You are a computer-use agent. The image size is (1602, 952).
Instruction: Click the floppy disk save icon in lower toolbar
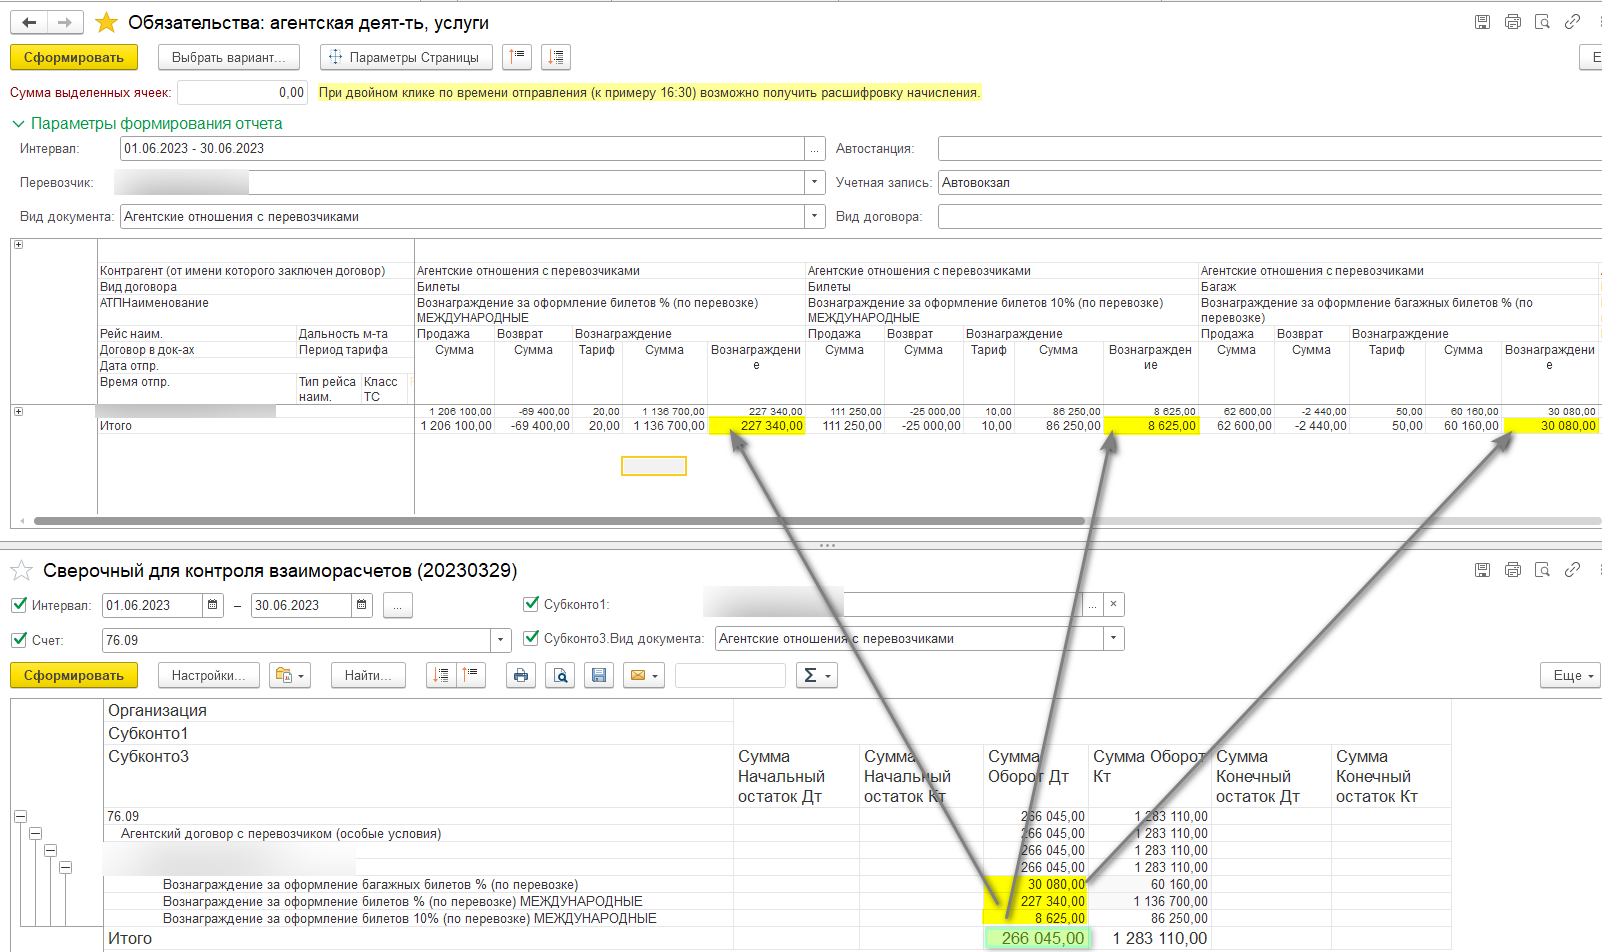click(599, 676)
